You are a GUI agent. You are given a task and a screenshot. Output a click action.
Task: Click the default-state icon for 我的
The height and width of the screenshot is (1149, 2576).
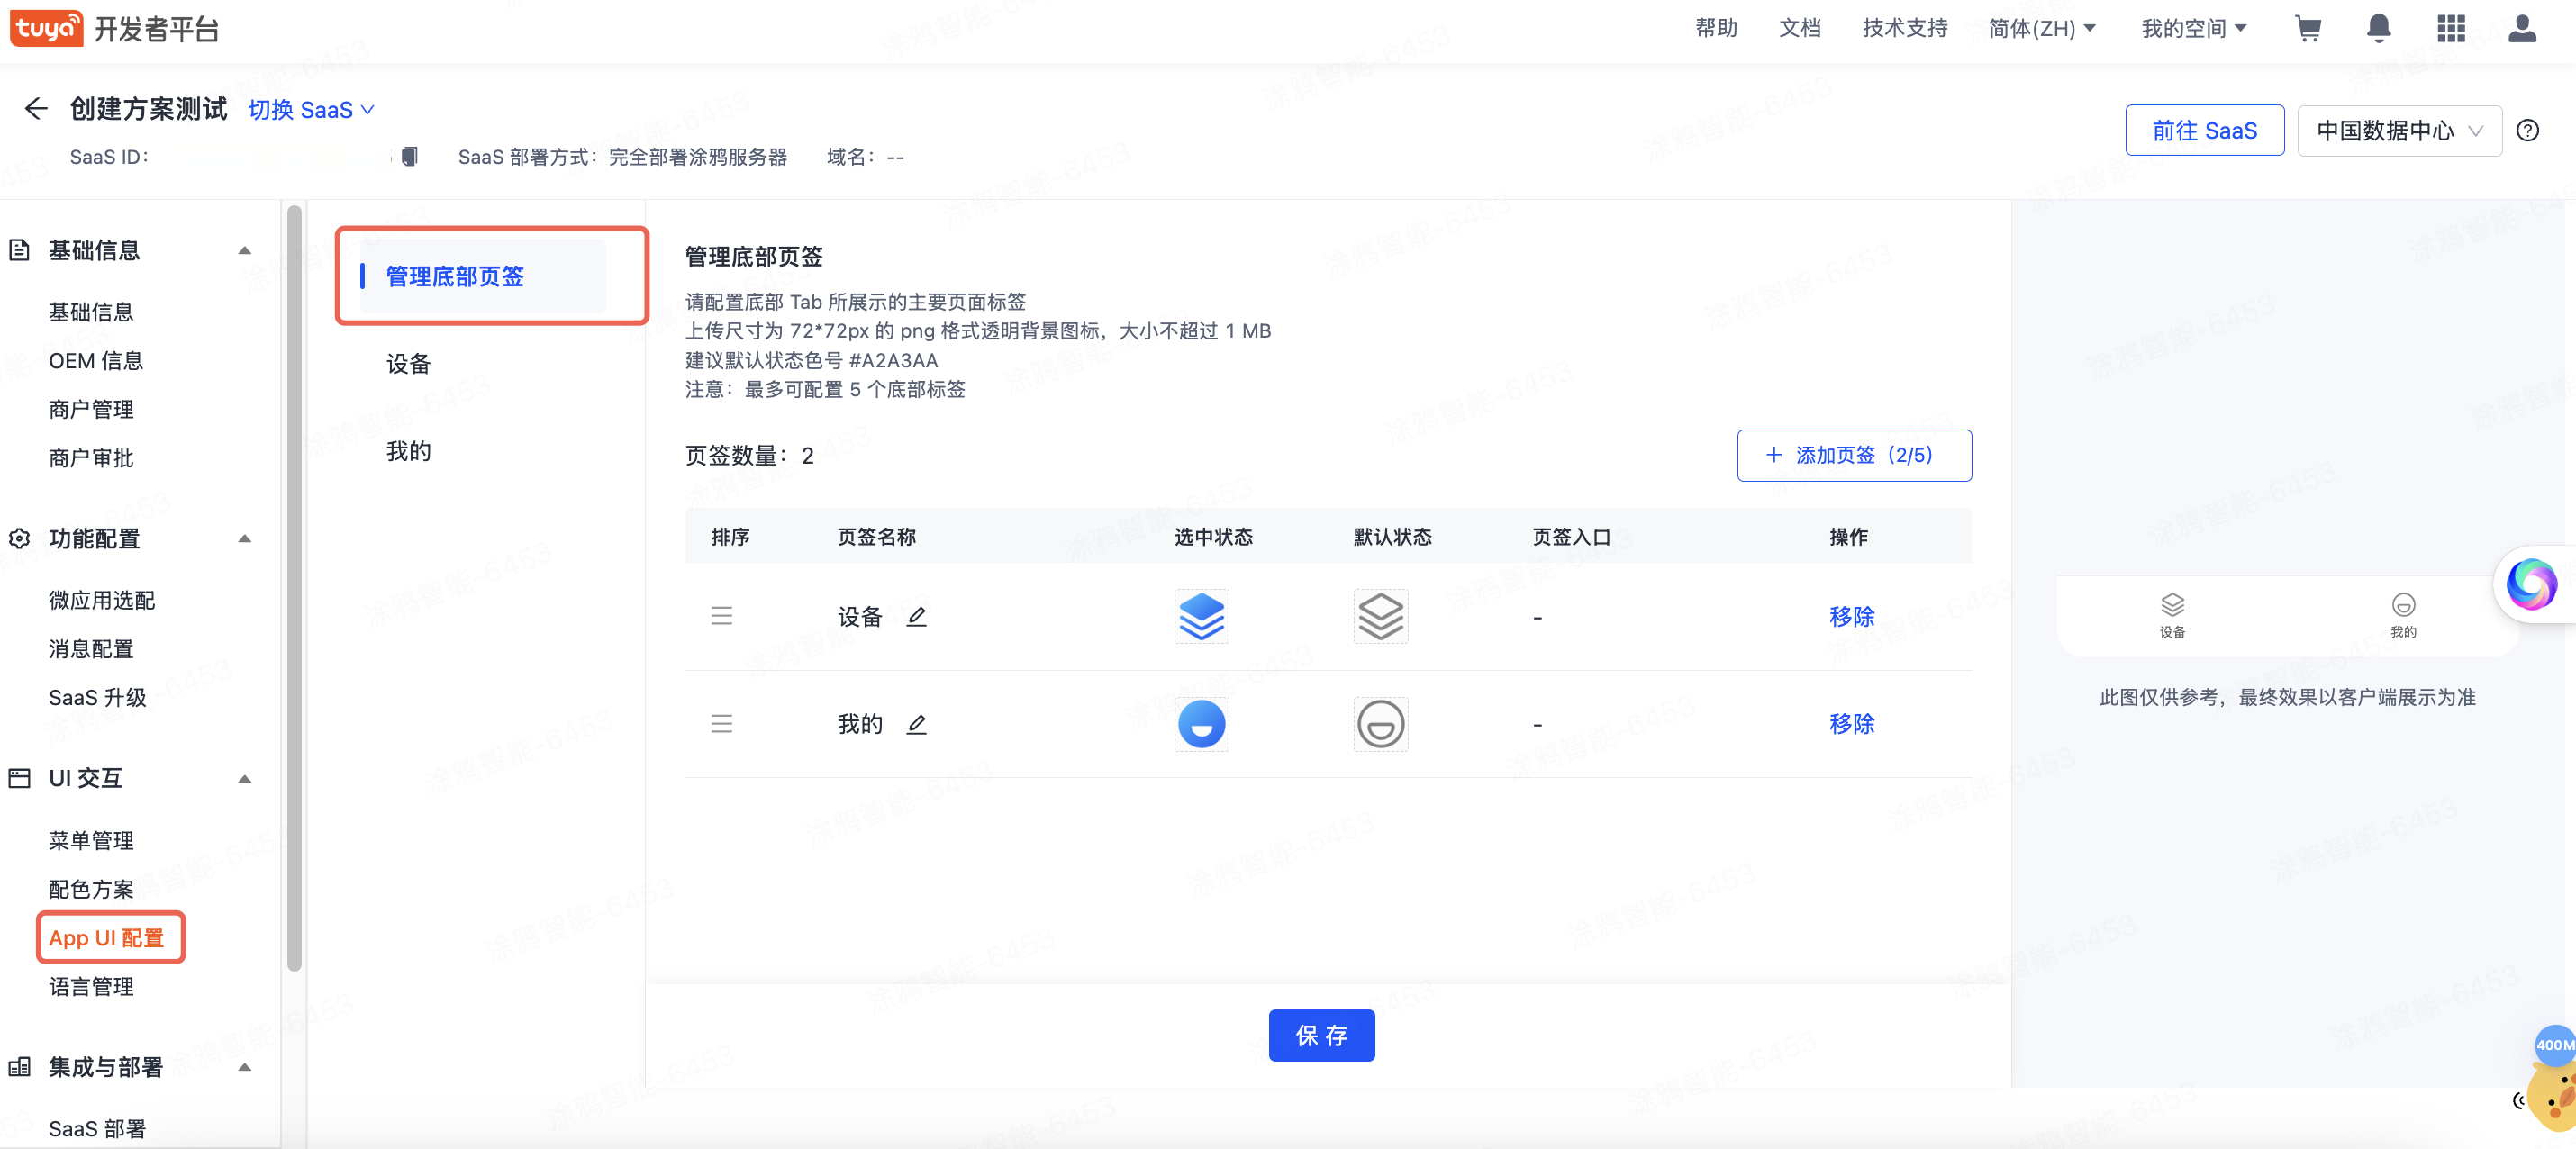click(1380, 724)
